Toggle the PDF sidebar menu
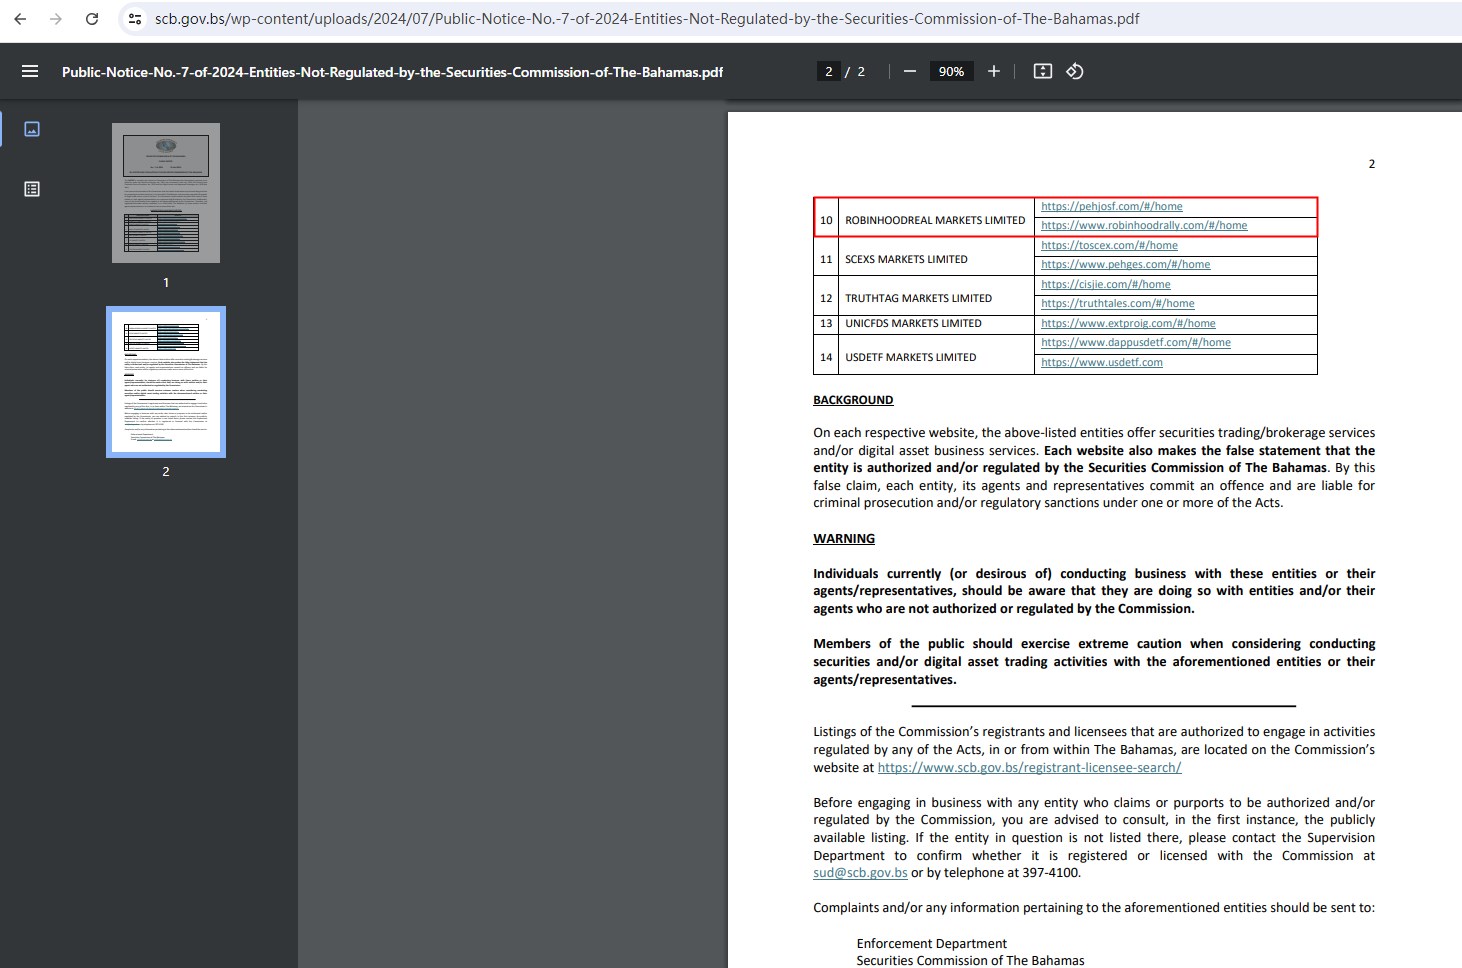The width and height of the screenshot is (1462, 968). pyautogui.click(x=30, y=72)
